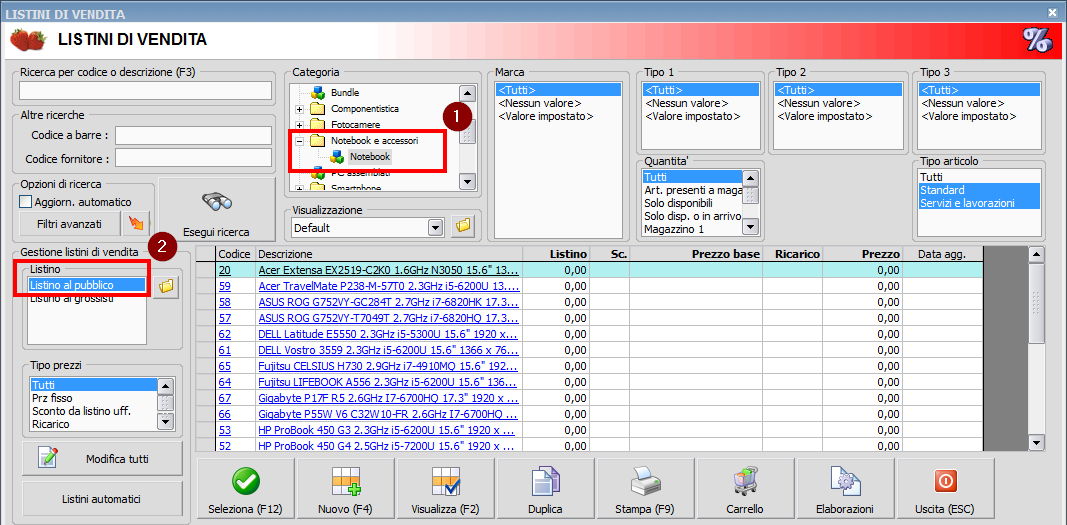The height and width of the screenshot is (525, 1067).
Task: Open the folder icon next to Visualizzazione dropdown
Action: (x=463, y=226)
